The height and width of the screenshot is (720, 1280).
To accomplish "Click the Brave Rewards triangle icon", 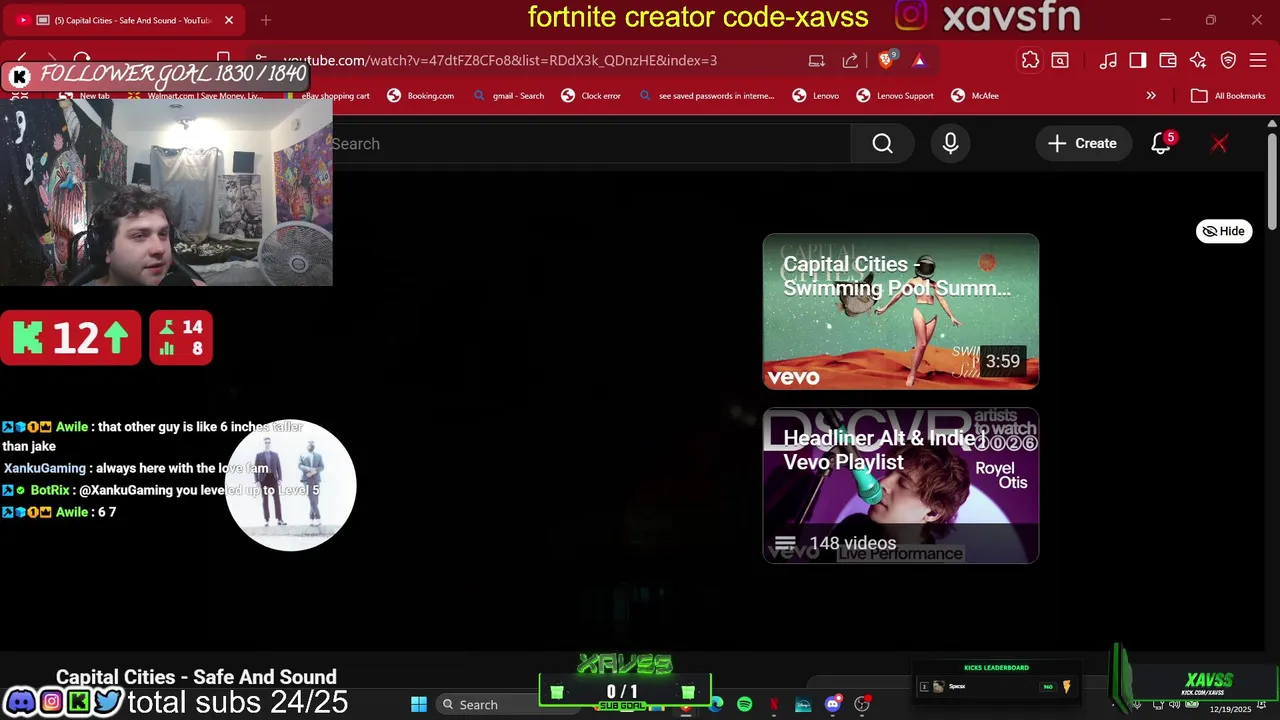I will tap(919, 60).
